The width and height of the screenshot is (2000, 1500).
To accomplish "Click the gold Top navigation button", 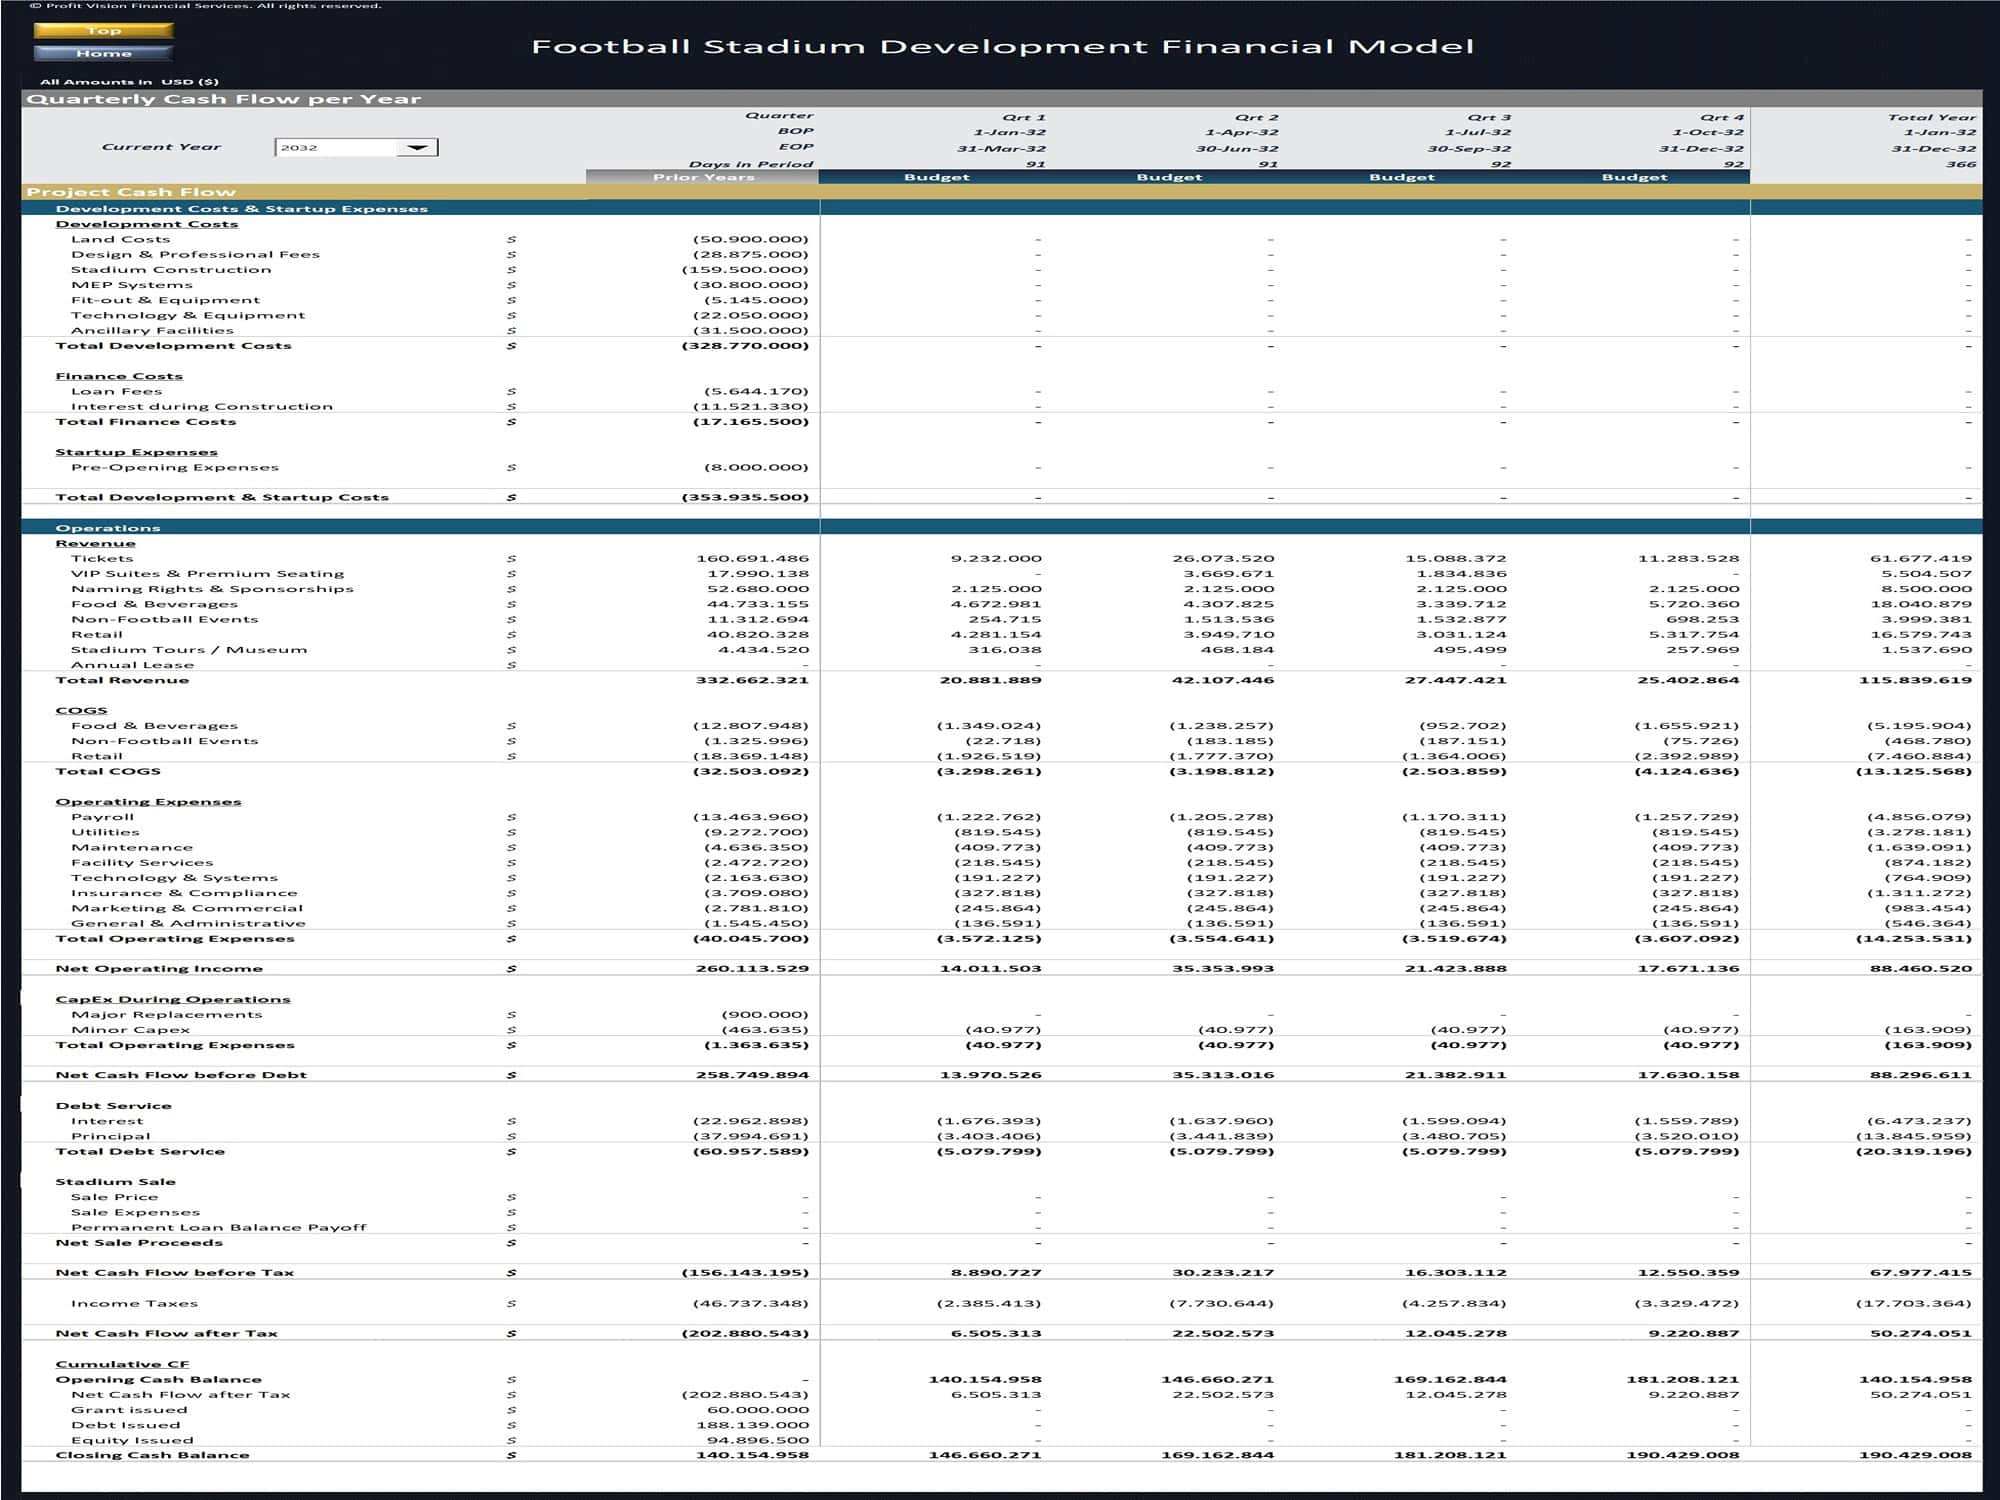I will (x=104, y=30).
